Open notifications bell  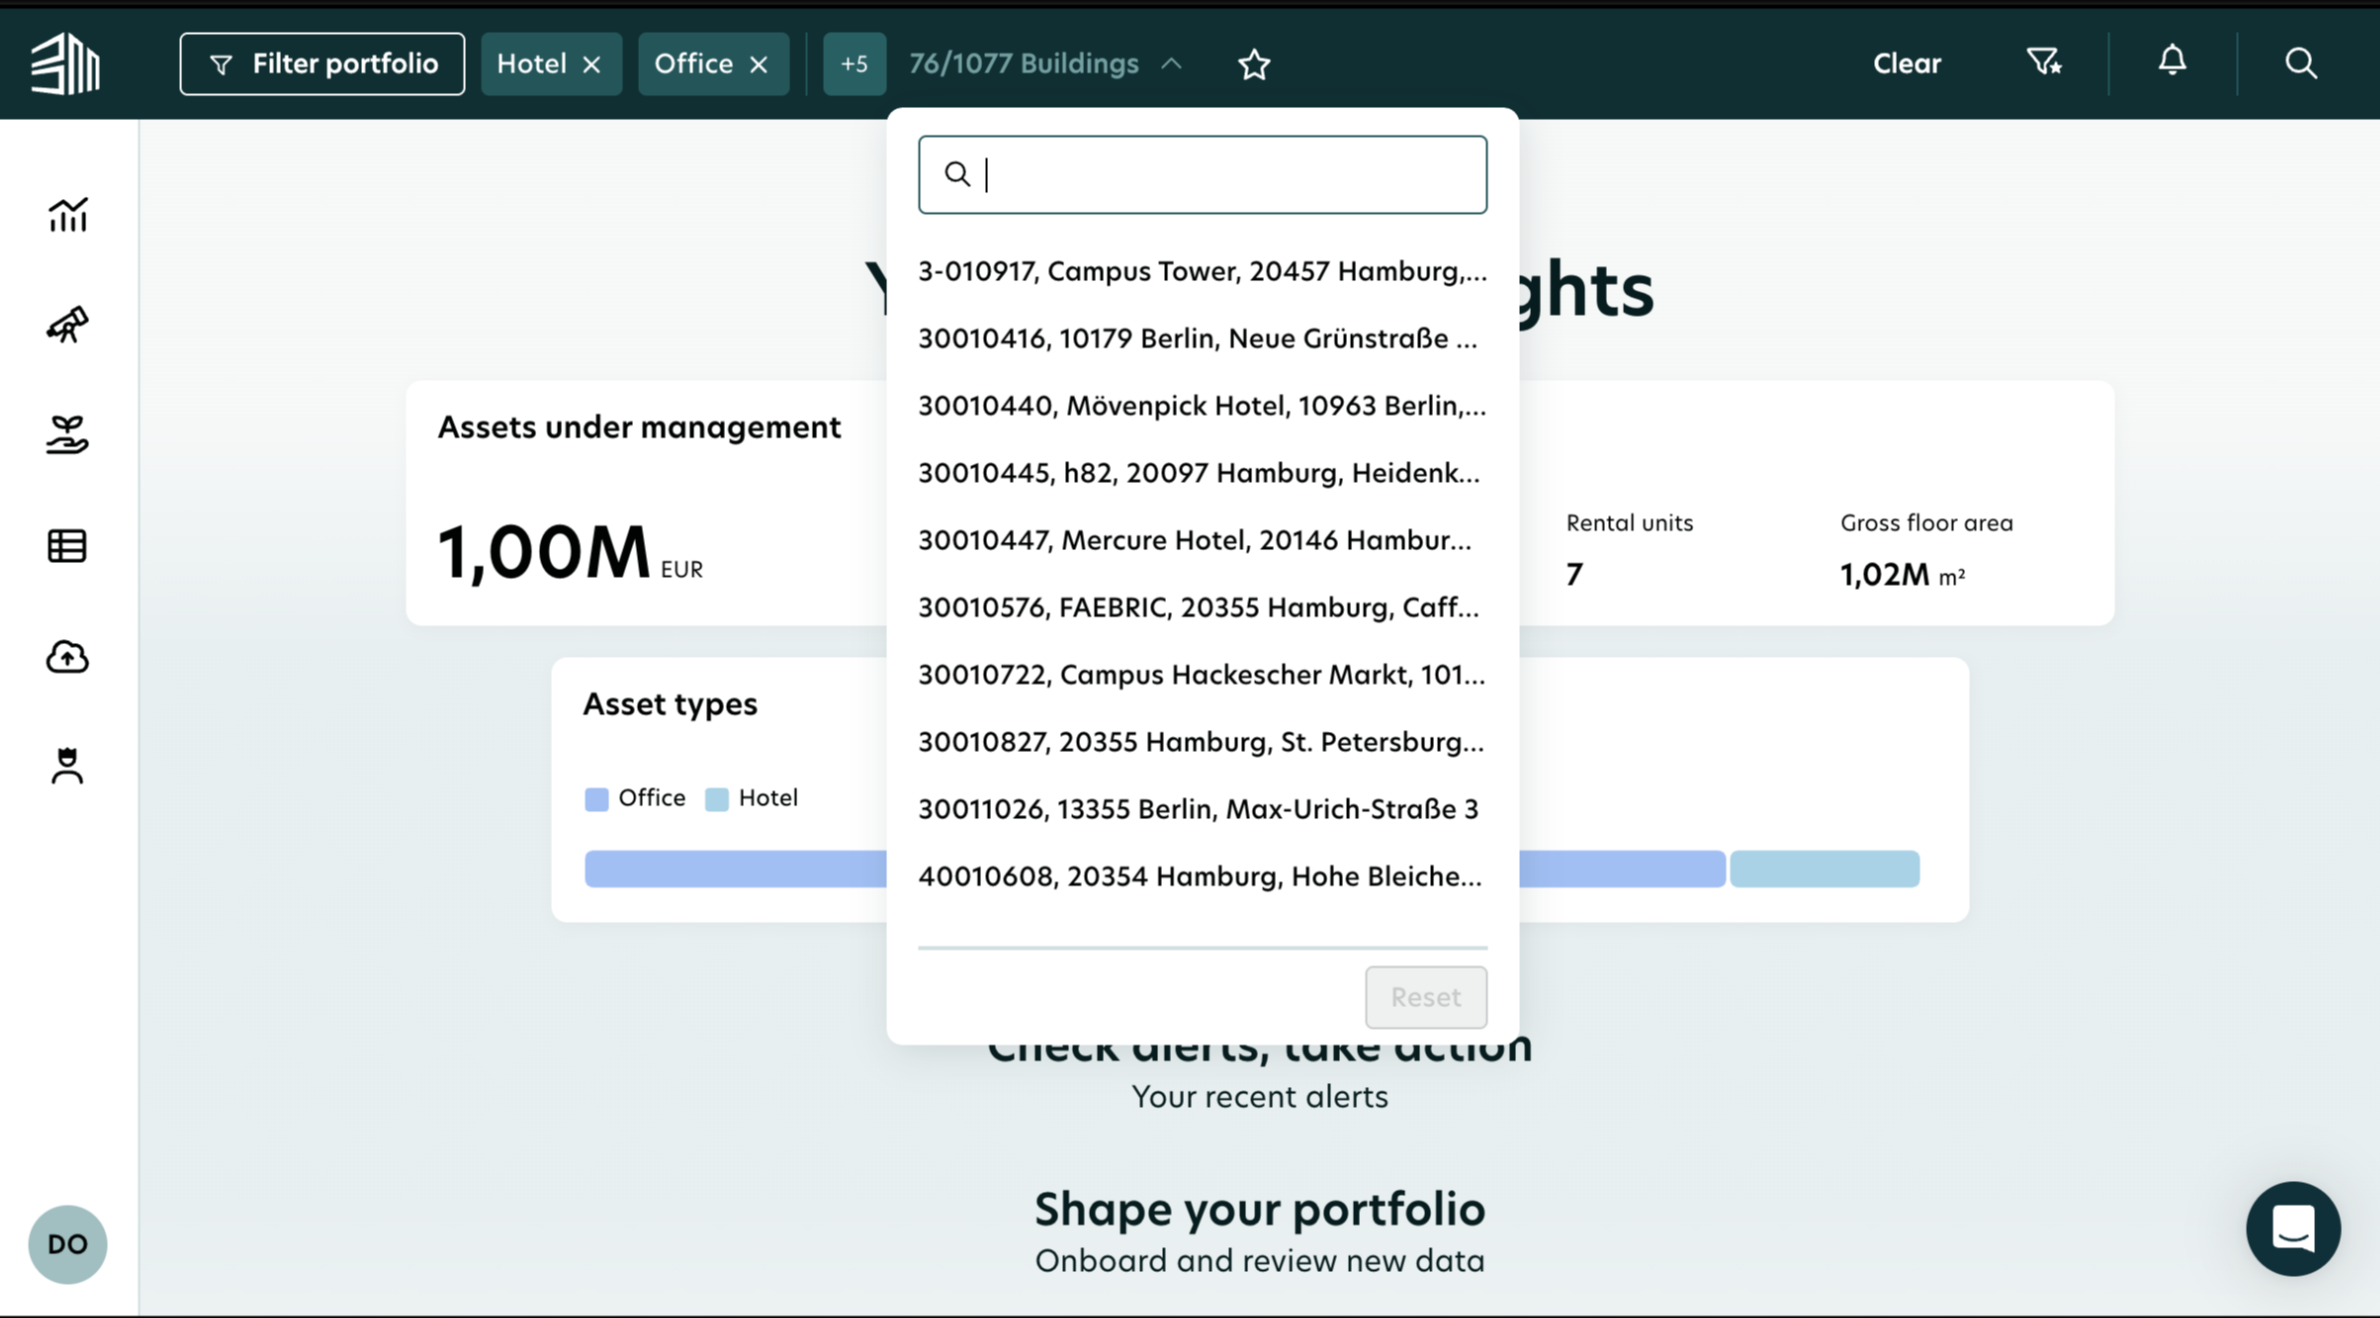click(x=2172, y=61)
